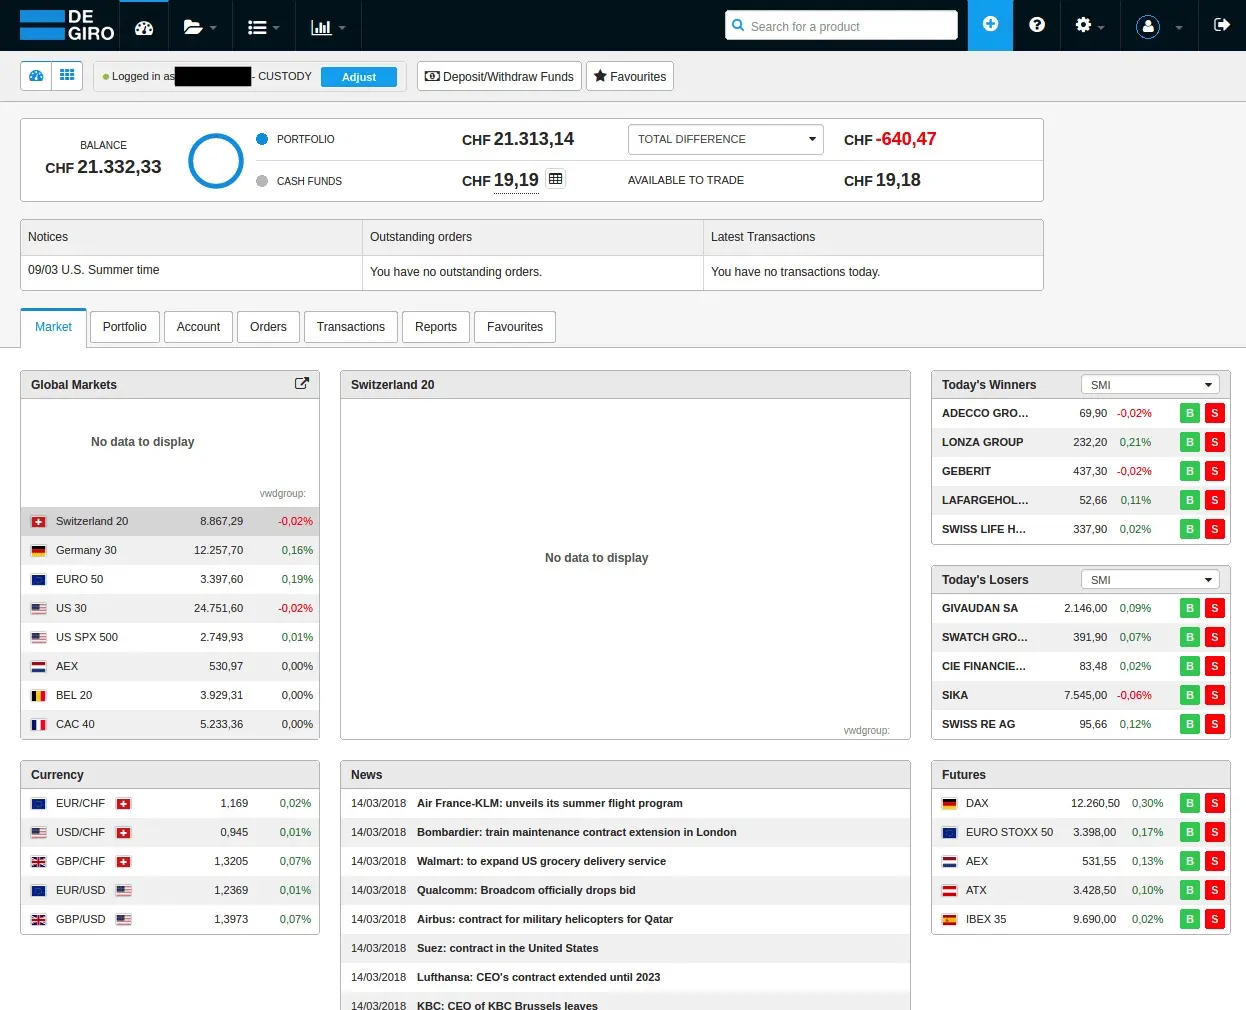Select Switzerland 20 row in Global Markets
1246x1010 pixels.
point(170,521)
